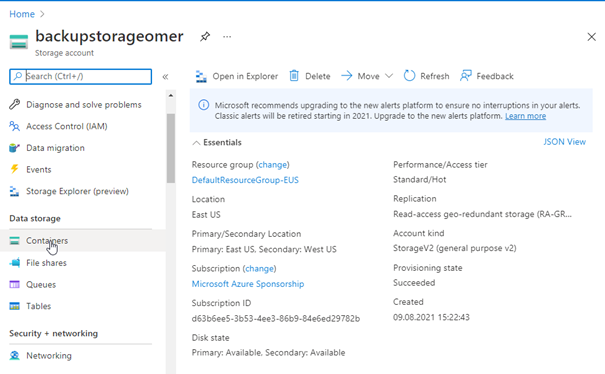
Task: Collapse the sidebar with double chevron
Action: pyautogui.click(x=165, y=77)
